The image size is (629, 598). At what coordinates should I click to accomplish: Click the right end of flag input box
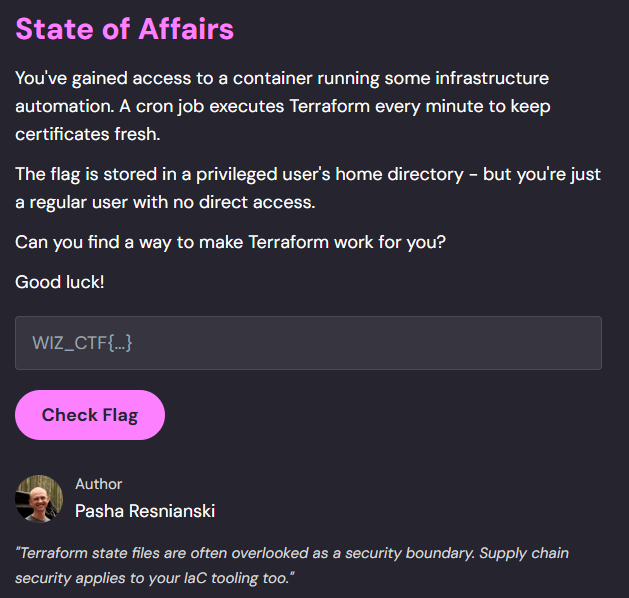[580, 343]
